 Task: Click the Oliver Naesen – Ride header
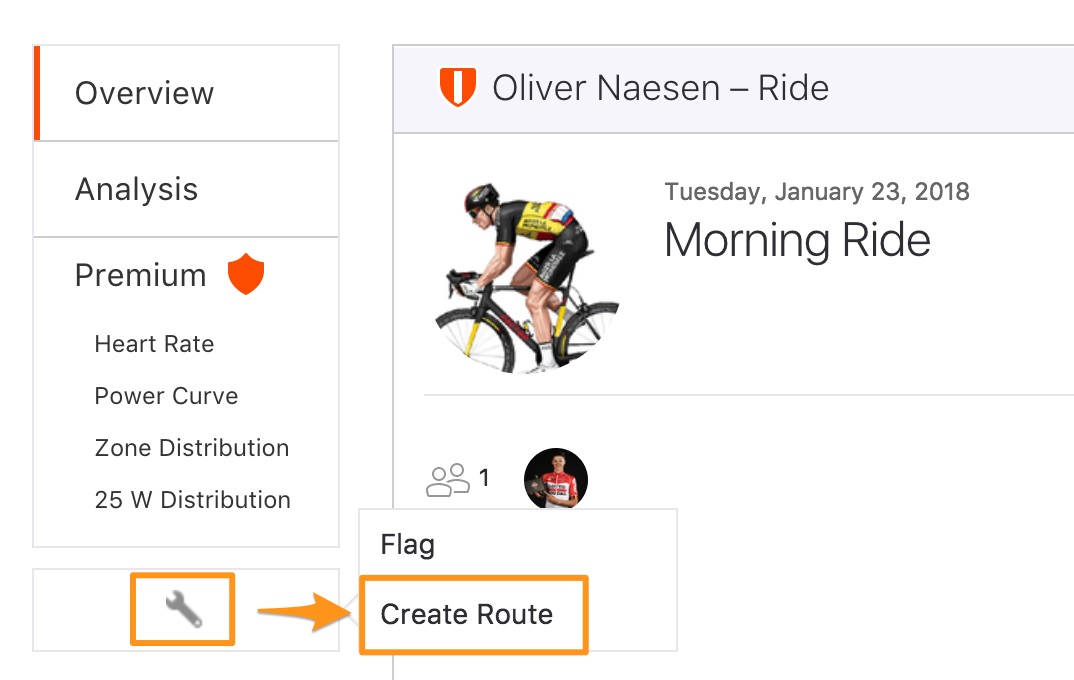660,88
